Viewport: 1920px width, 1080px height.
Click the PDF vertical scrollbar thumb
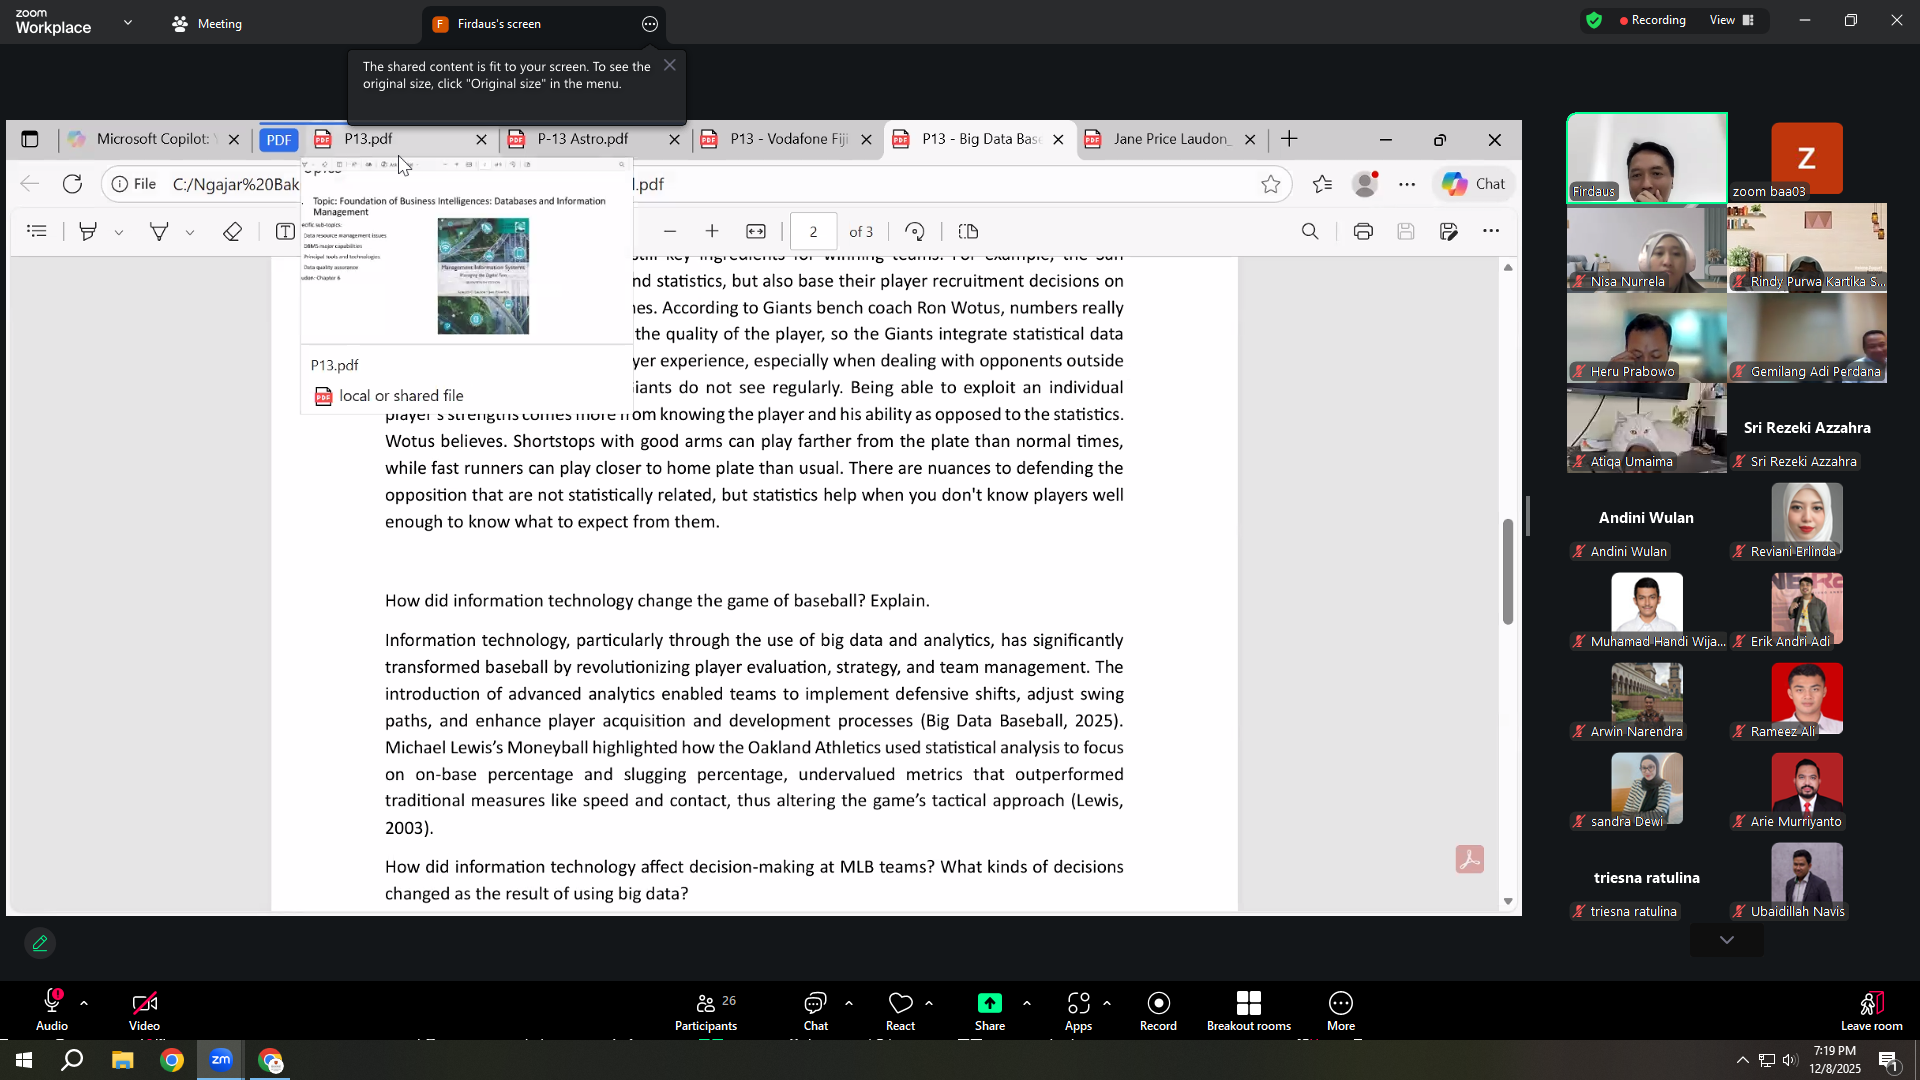(x=1508, y=572)
